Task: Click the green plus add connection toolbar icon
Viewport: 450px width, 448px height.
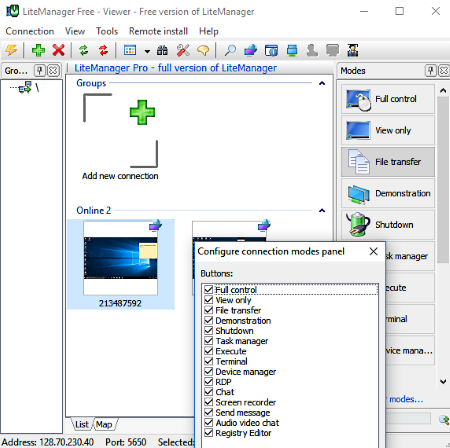Action: [38, 51]
